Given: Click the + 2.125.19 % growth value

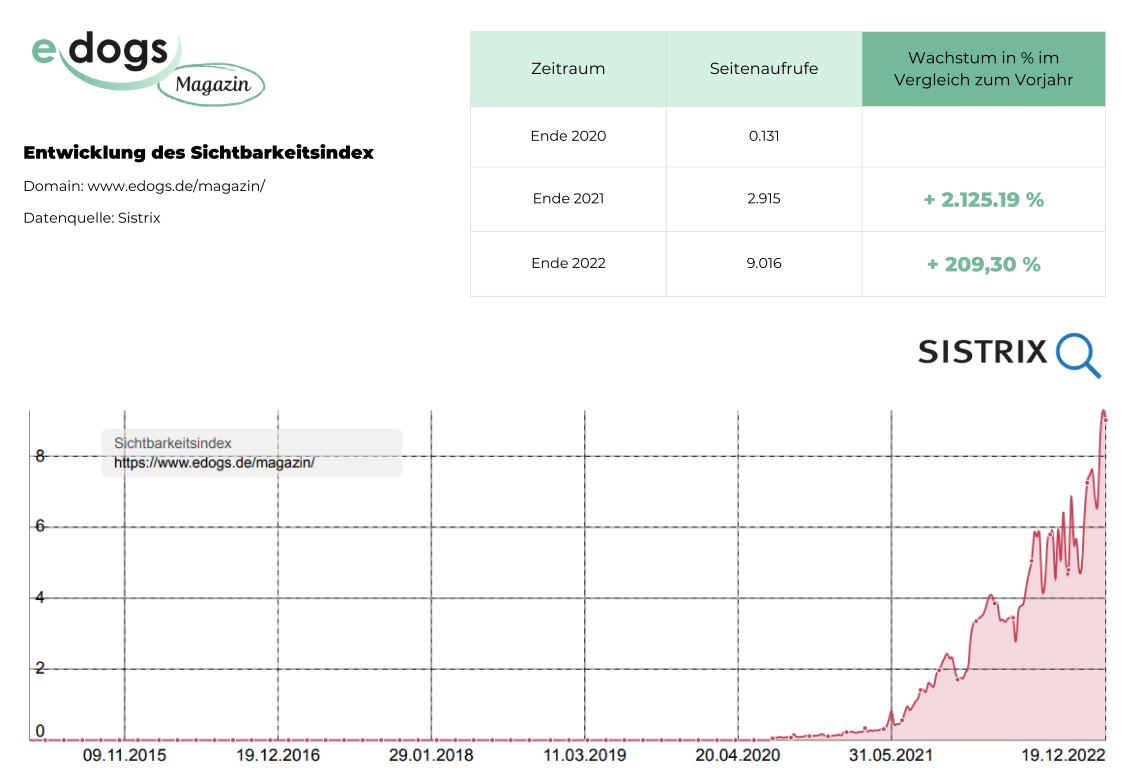Looking at the screenshot, I should [x=983, y=200].
